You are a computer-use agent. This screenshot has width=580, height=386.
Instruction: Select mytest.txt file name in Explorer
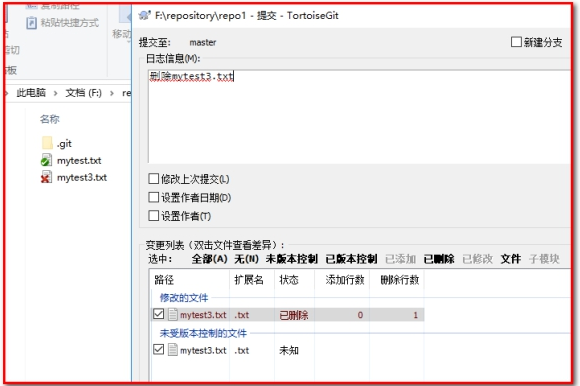point(79,160)
